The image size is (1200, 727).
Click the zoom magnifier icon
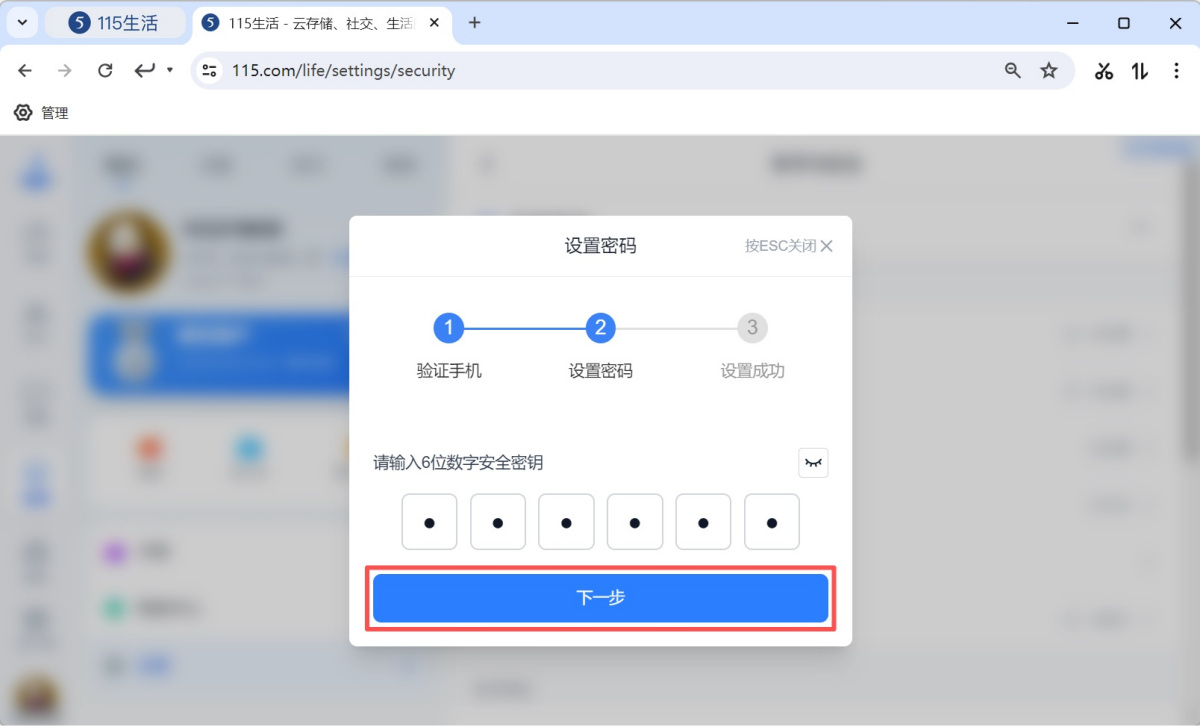pyautogui.click(x=1013, y=70)
